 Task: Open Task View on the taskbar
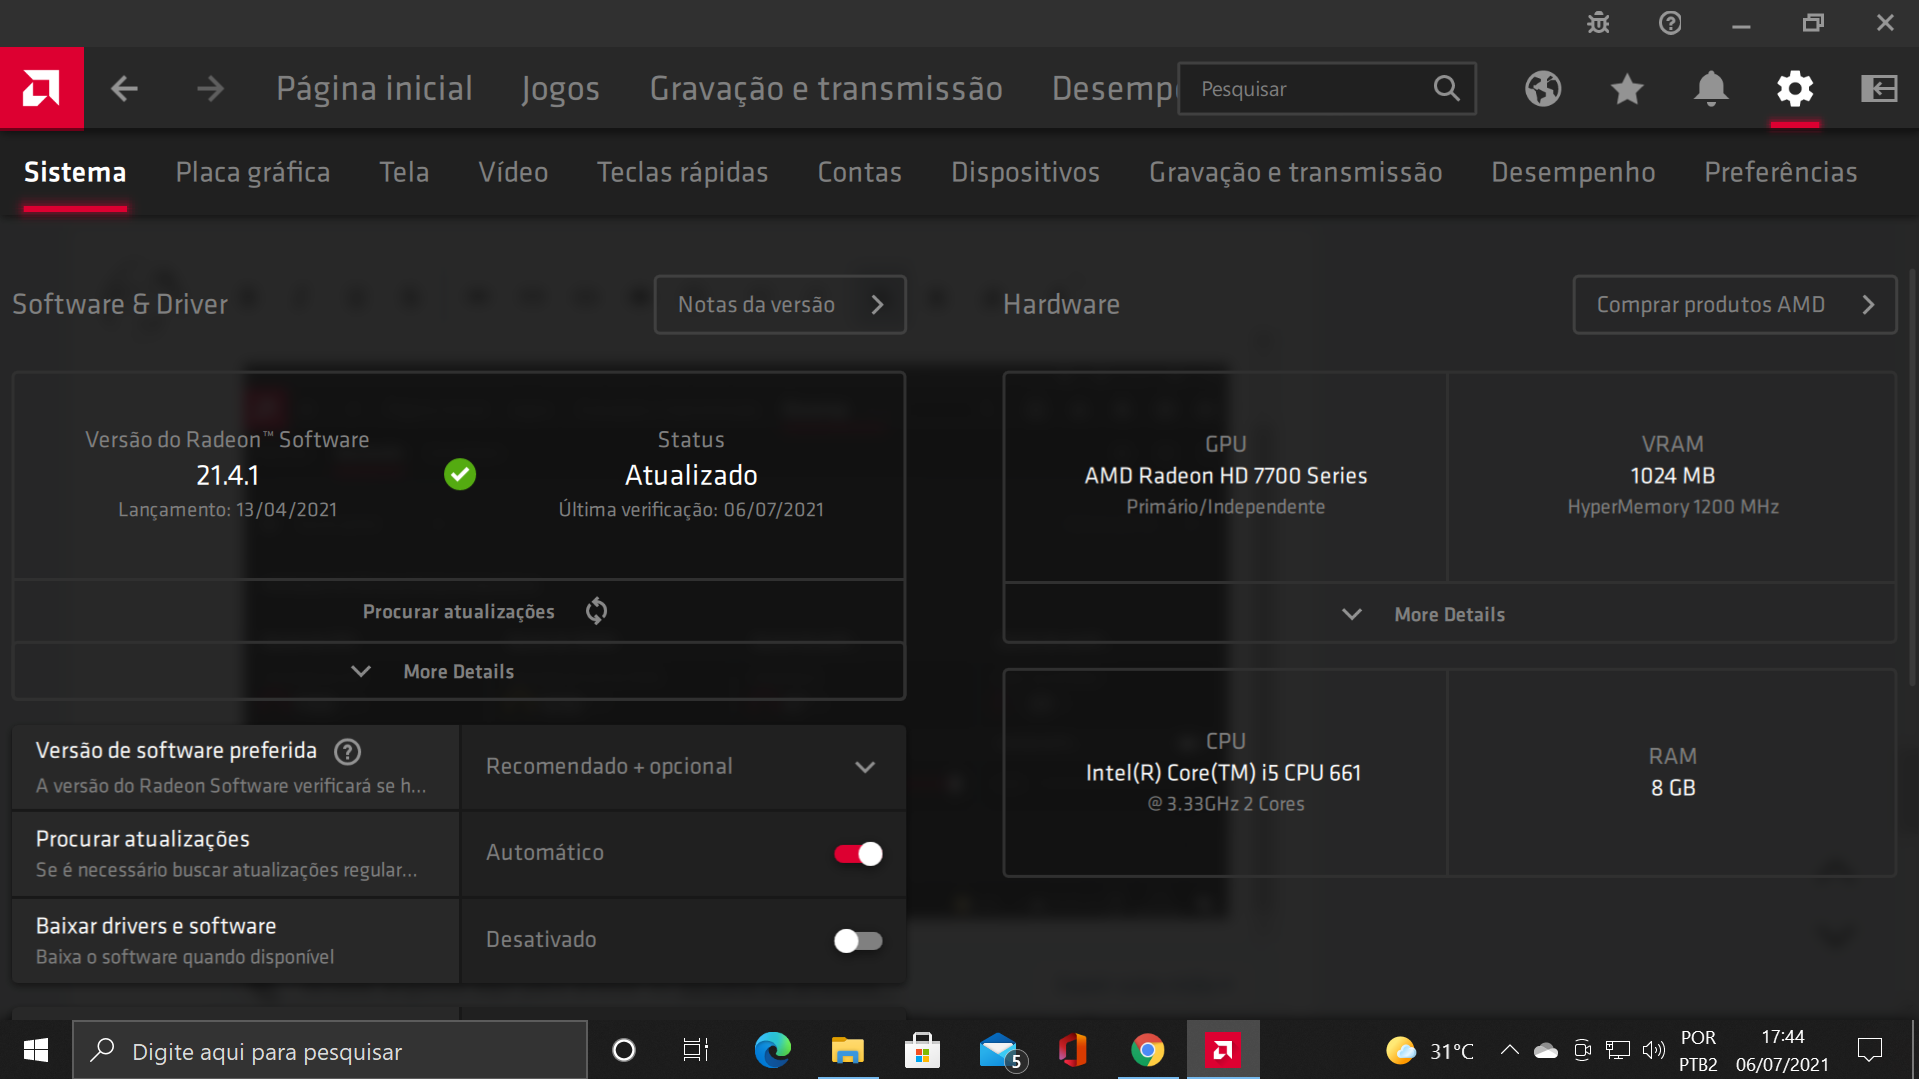pyautogui.click(x=696, y=1050)
